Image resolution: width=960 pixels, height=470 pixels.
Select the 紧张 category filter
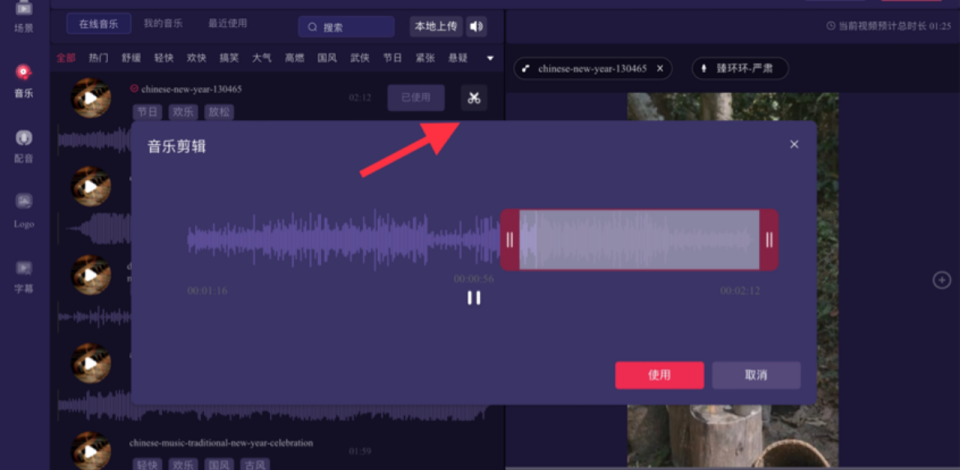[425, 58]
